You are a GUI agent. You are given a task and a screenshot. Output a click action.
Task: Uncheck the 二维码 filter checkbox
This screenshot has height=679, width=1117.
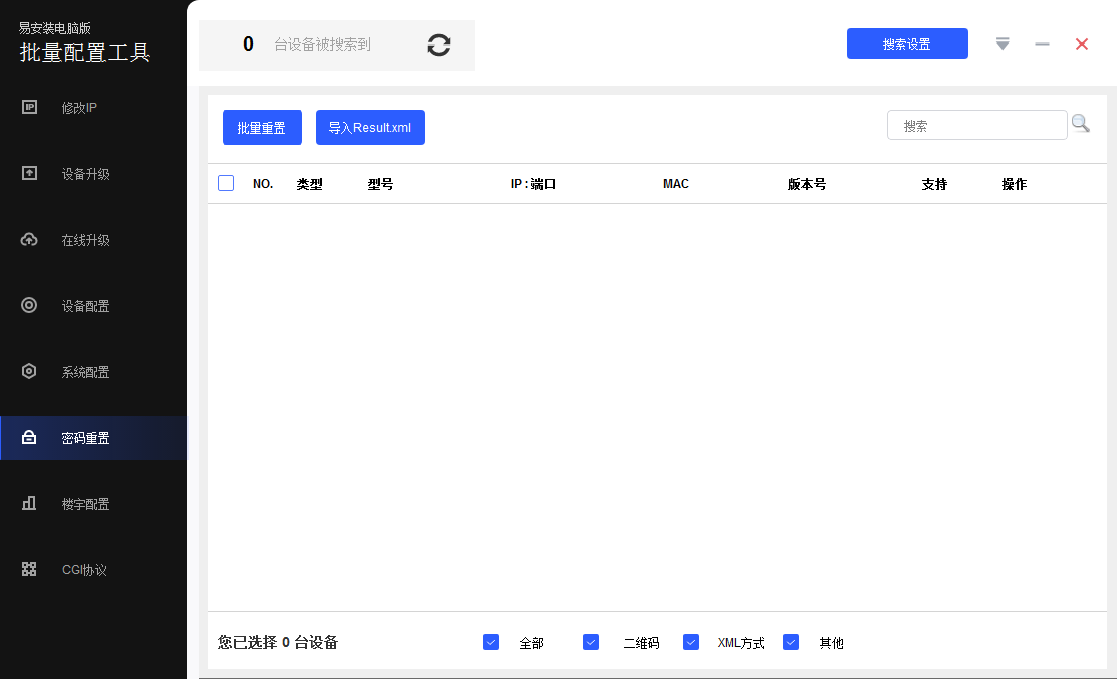pyautogui.click(x=591, y=642)
